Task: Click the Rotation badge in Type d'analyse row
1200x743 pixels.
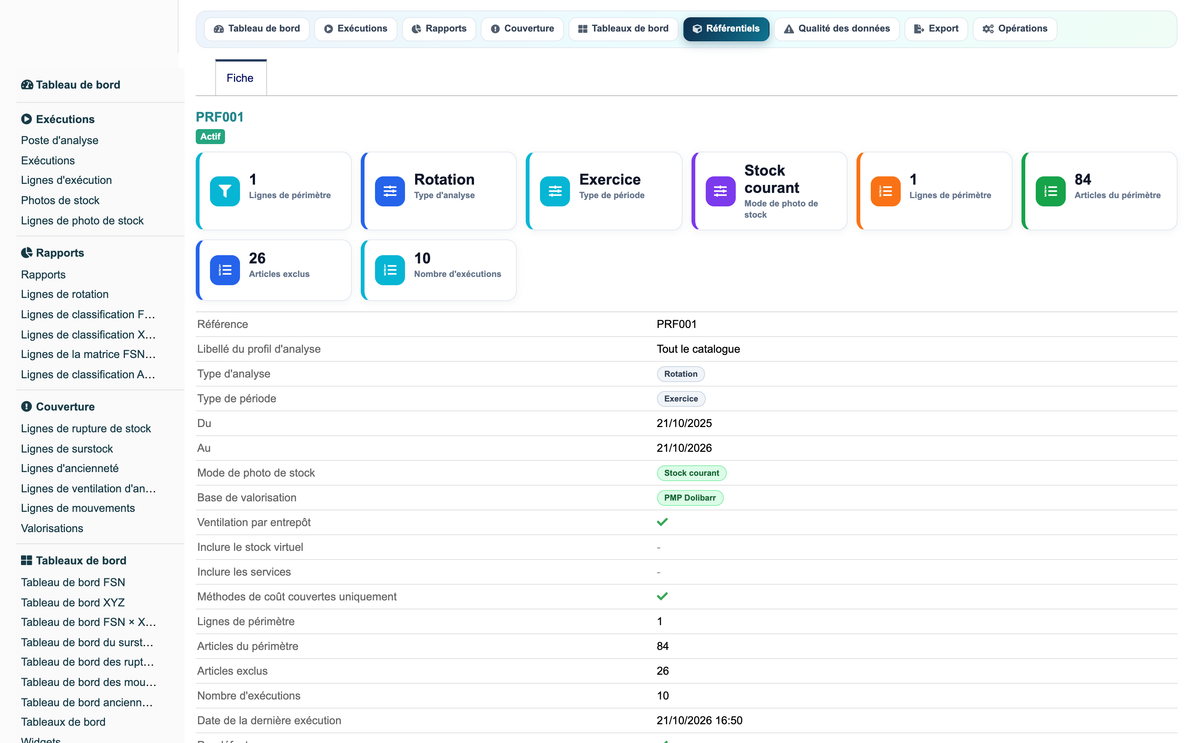Action: pos(681,374)
